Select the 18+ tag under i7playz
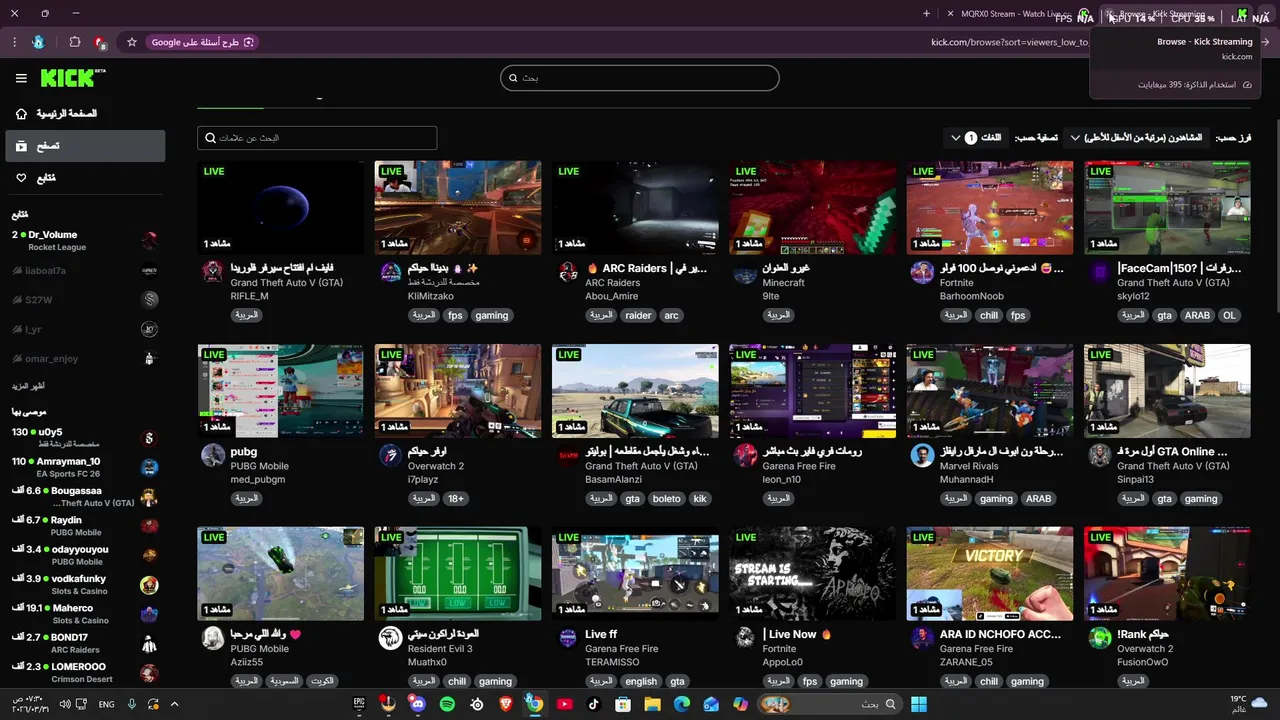The height and width of the screenshot is (720, 1280). pyautogui.click(x=455, y=498)
